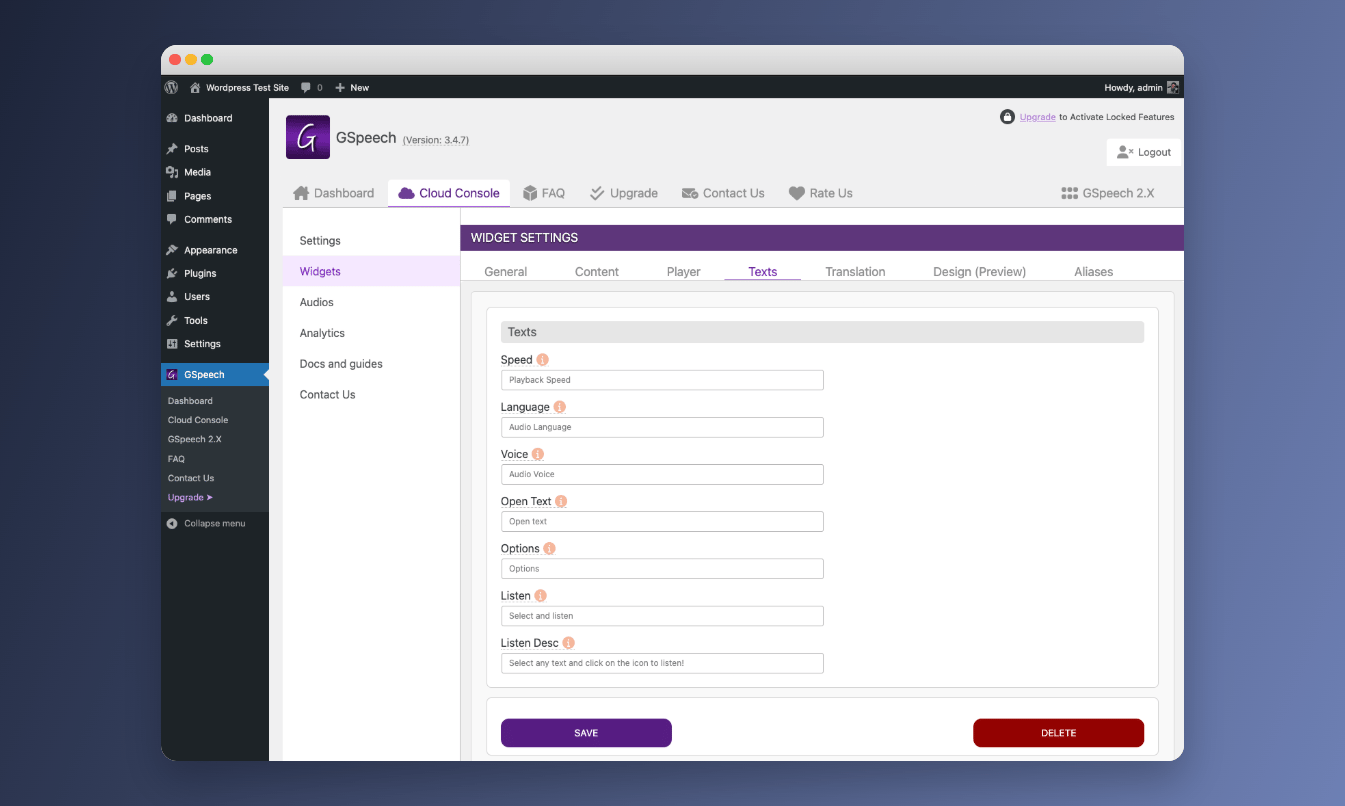Click the Playback Speed input field

pos(662,380)
